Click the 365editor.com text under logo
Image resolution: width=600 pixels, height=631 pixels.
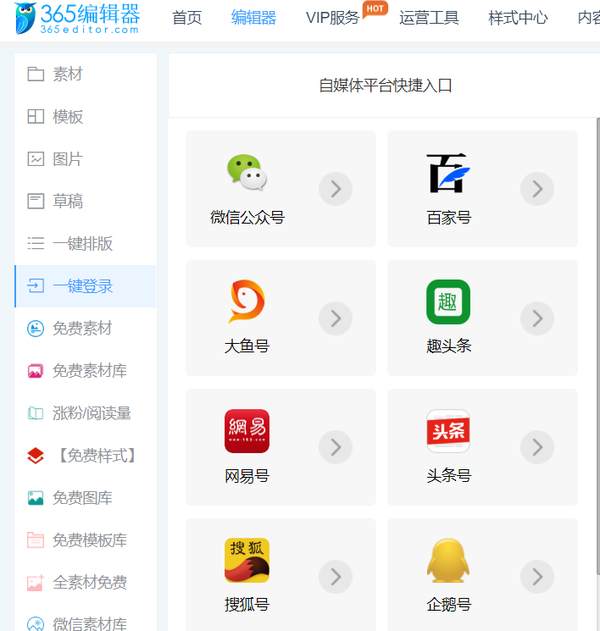pos(89,29)
